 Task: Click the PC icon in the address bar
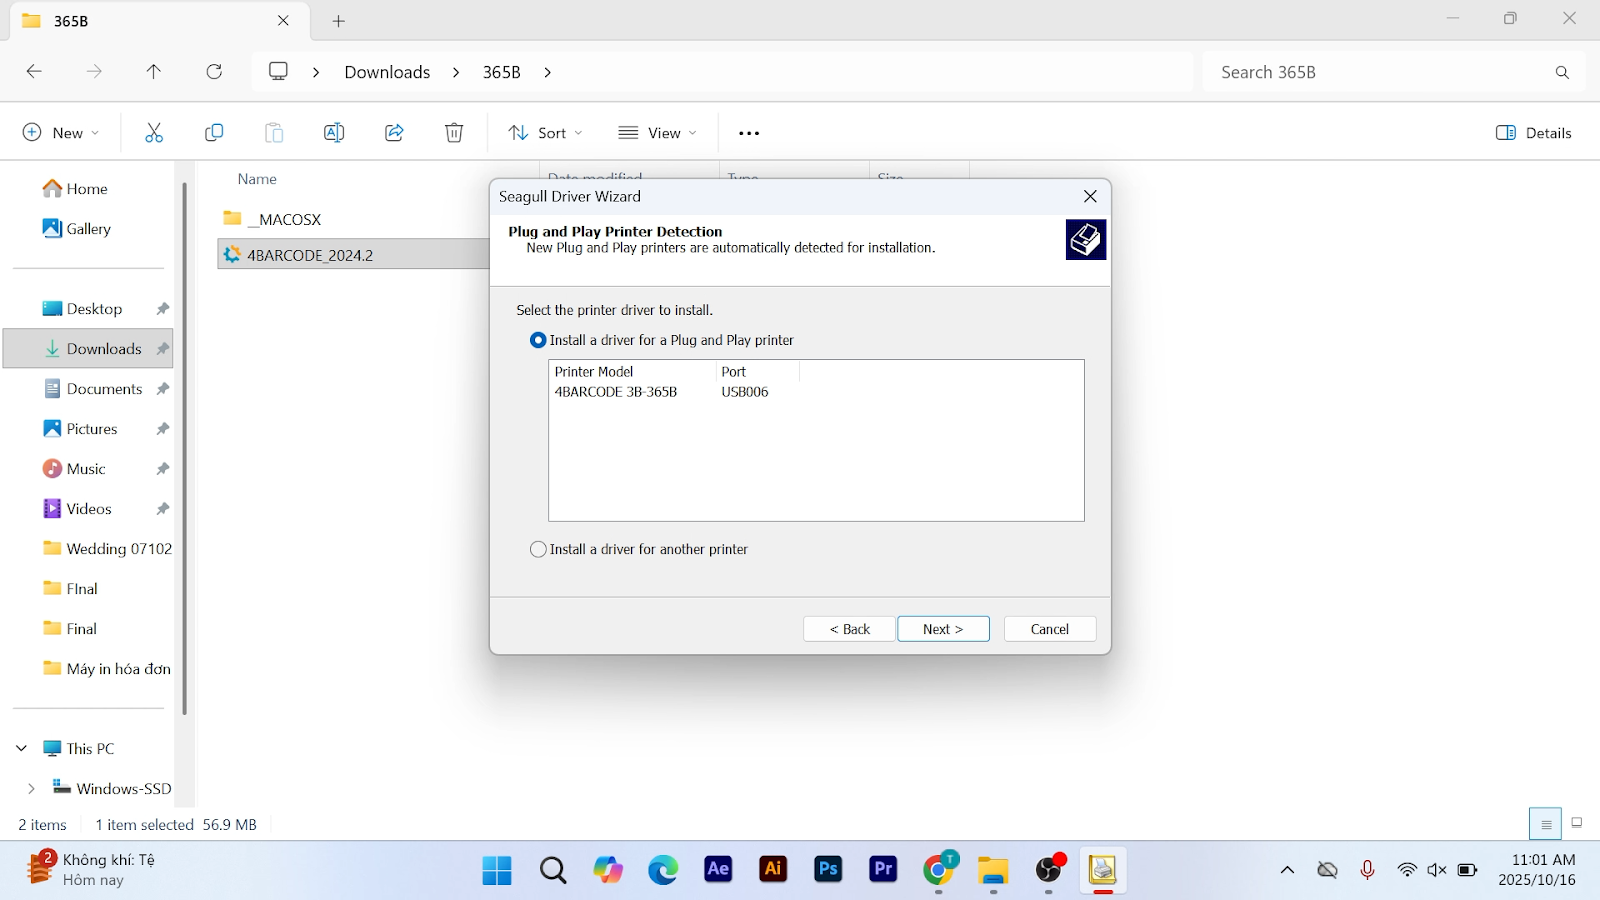(278, 72)
